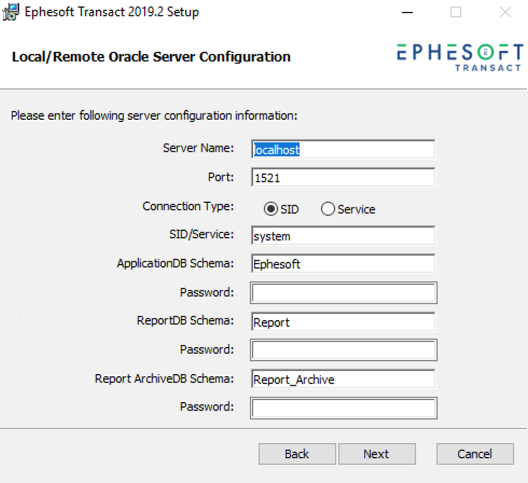Go to previous step with Back

(x=297, y=454)
